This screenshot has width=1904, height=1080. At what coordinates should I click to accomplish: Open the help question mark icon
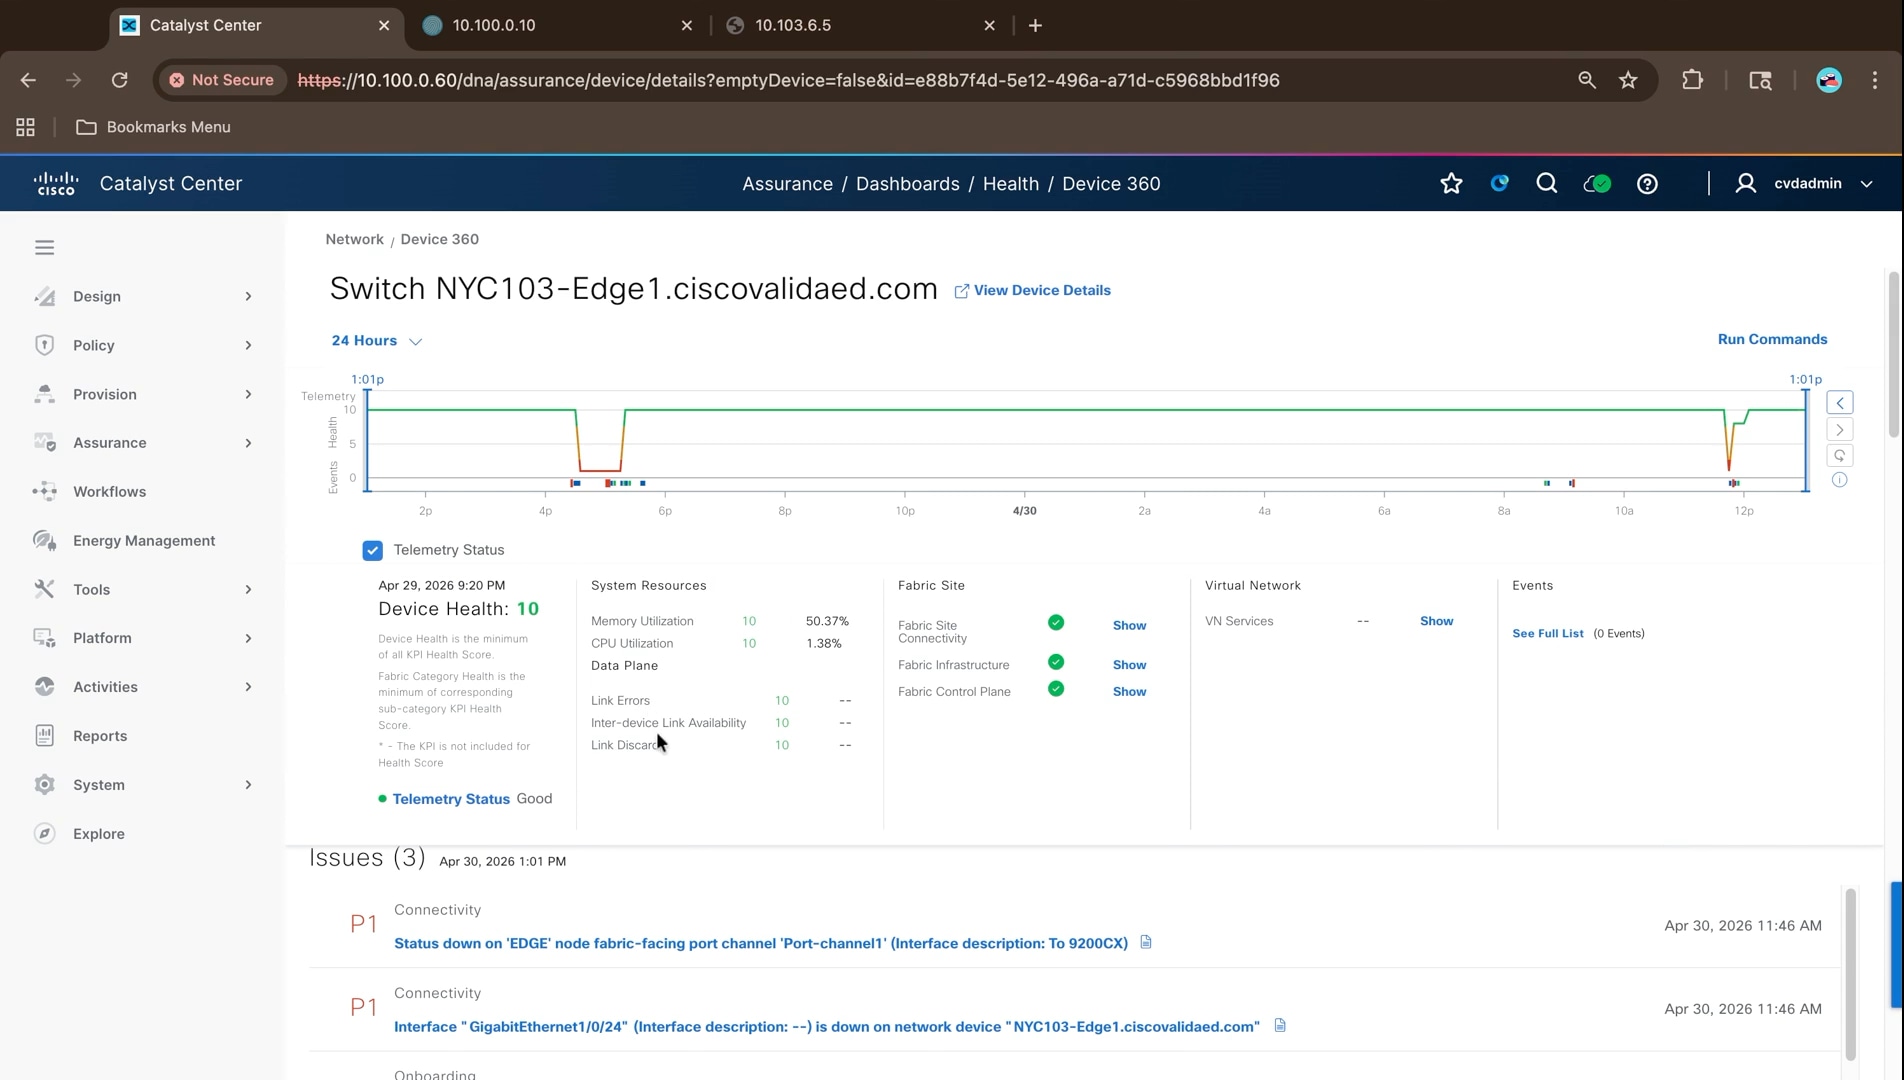(x=1647, y=184)
